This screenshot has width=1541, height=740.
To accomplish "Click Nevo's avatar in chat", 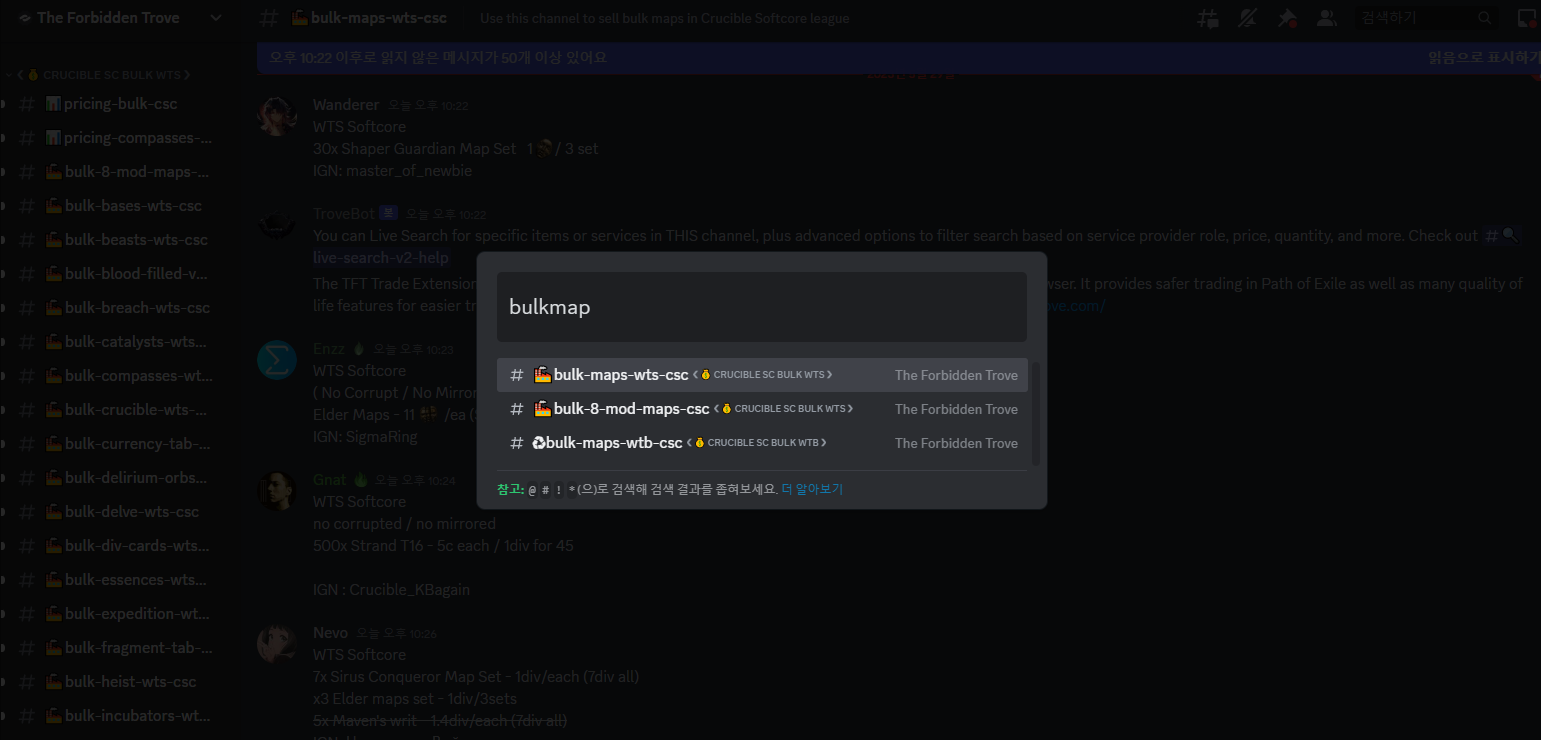I will pyautogui.click(x=277, y=644).
